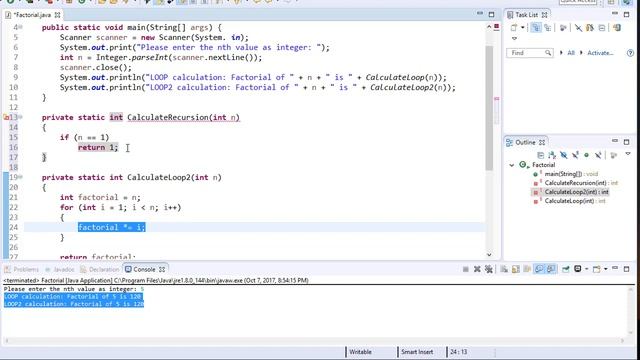
Task: Select the Task List tab
Action: [527, 15]
